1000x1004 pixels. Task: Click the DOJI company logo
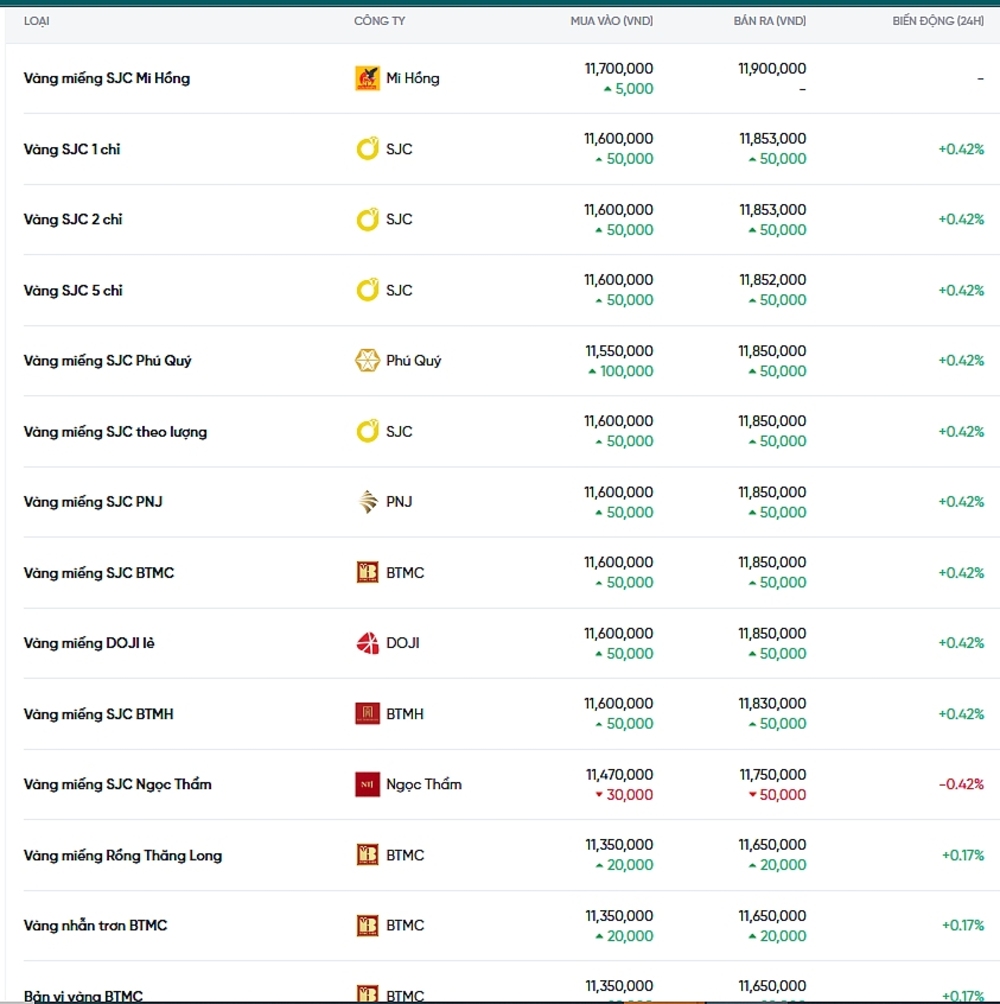[367, 643]
